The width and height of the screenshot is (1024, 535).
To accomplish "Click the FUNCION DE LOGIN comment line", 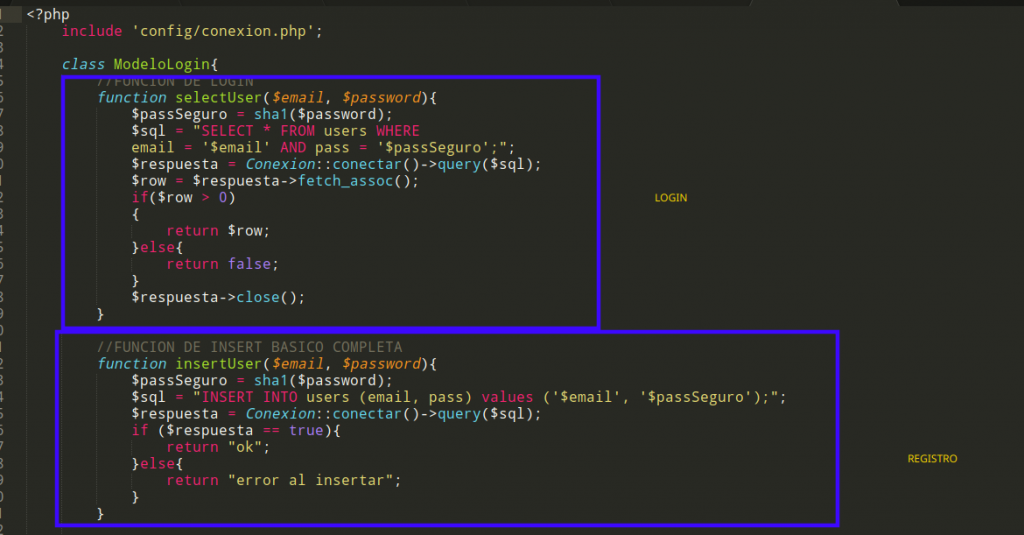I will (x=175, y=81).
